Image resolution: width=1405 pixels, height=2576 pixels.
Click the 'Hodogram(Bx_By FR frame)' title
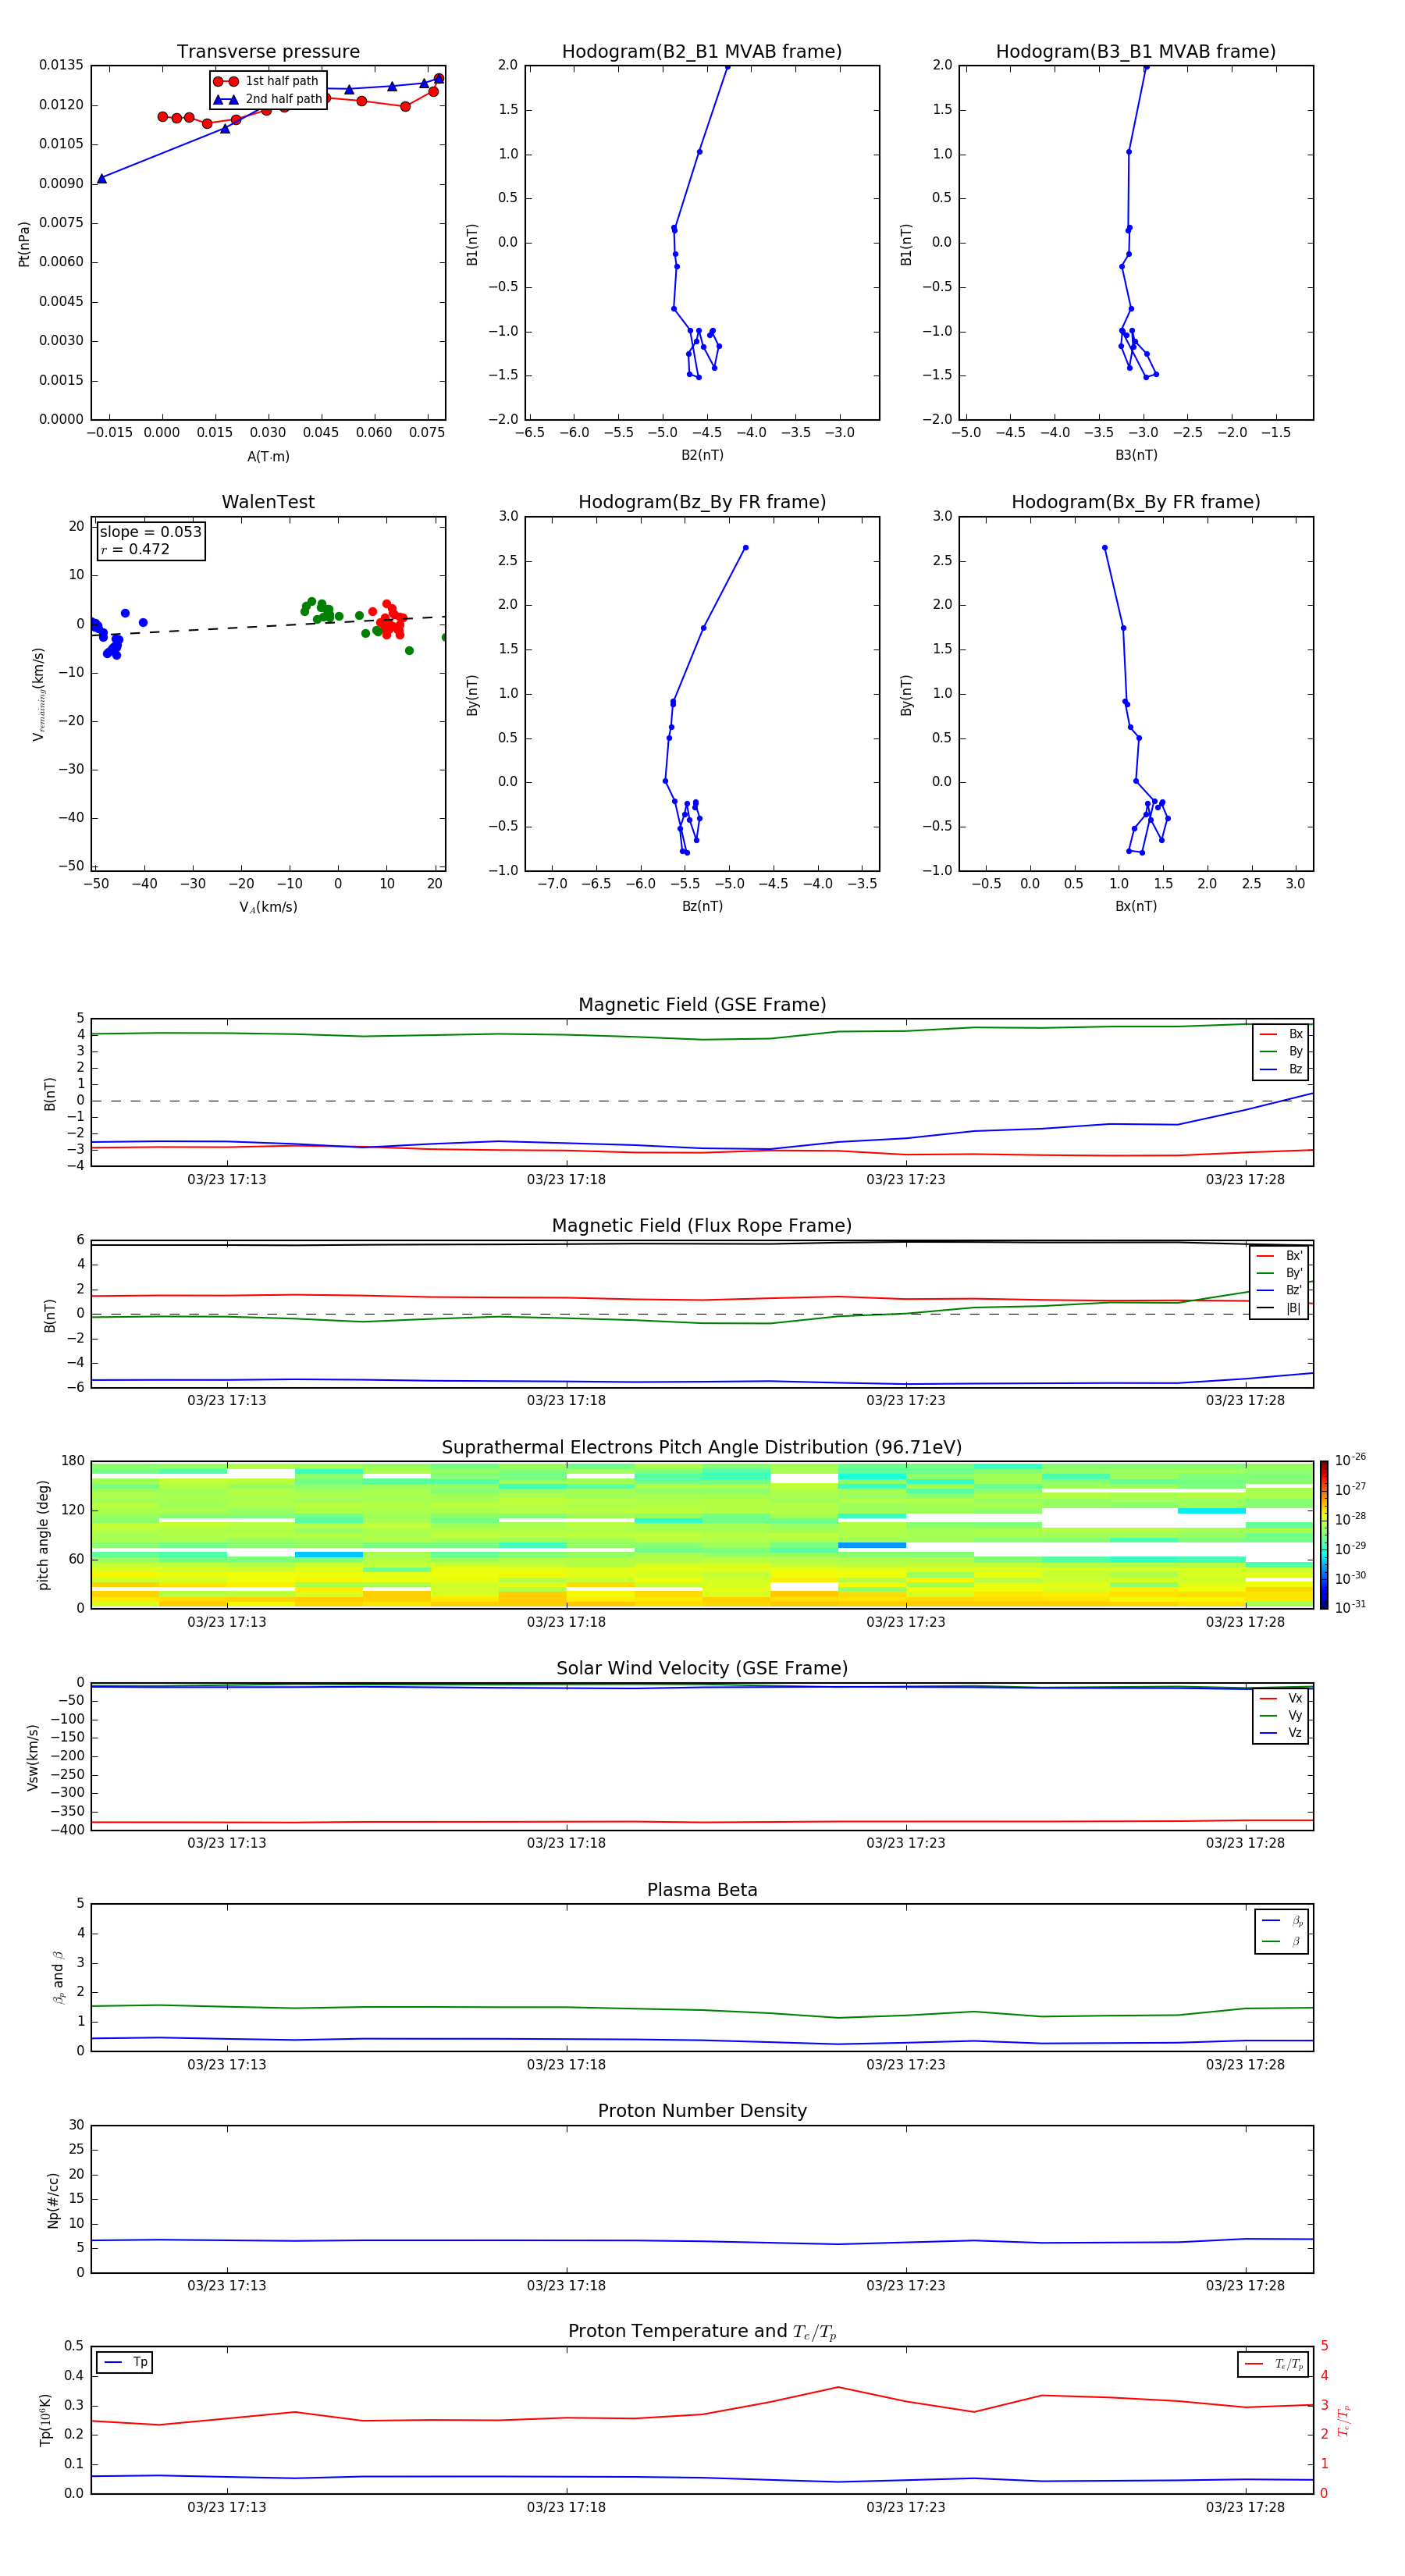[1136, 502]
